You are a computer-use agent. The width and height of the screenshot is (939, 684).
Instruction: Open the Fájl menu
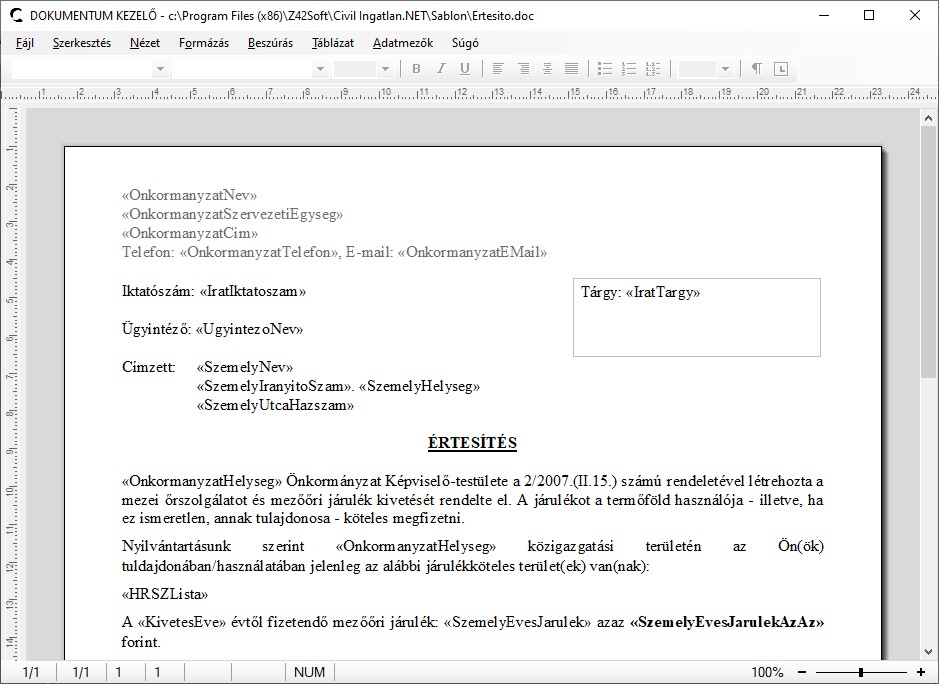tap(25, 43)
